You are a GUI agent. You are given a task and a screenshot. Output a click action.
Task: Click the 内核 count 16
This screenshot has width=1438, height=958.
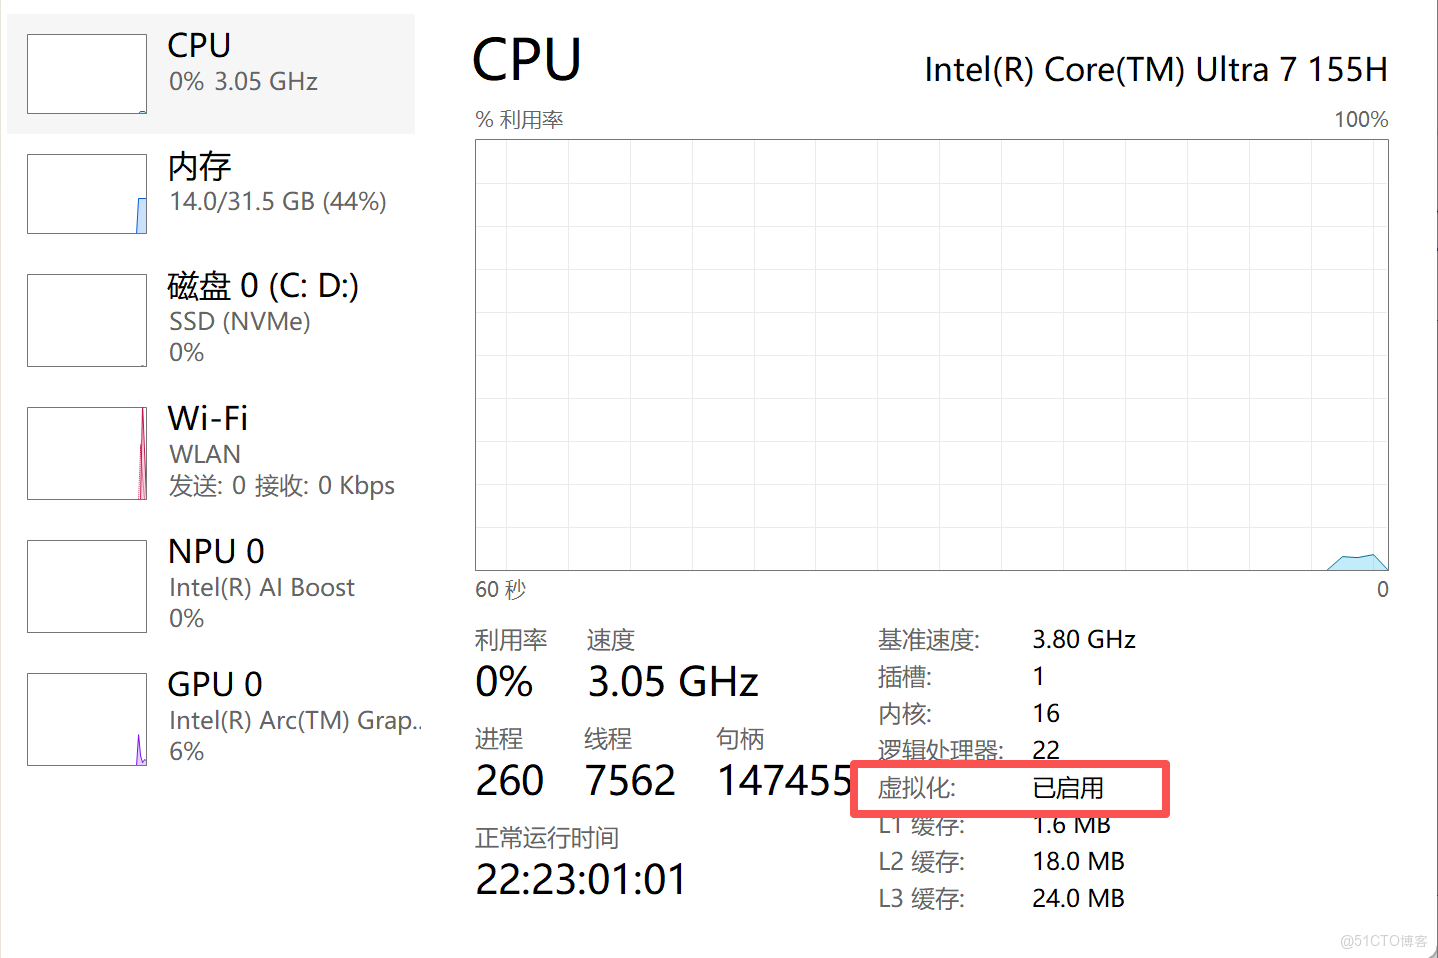(1046, 713)
